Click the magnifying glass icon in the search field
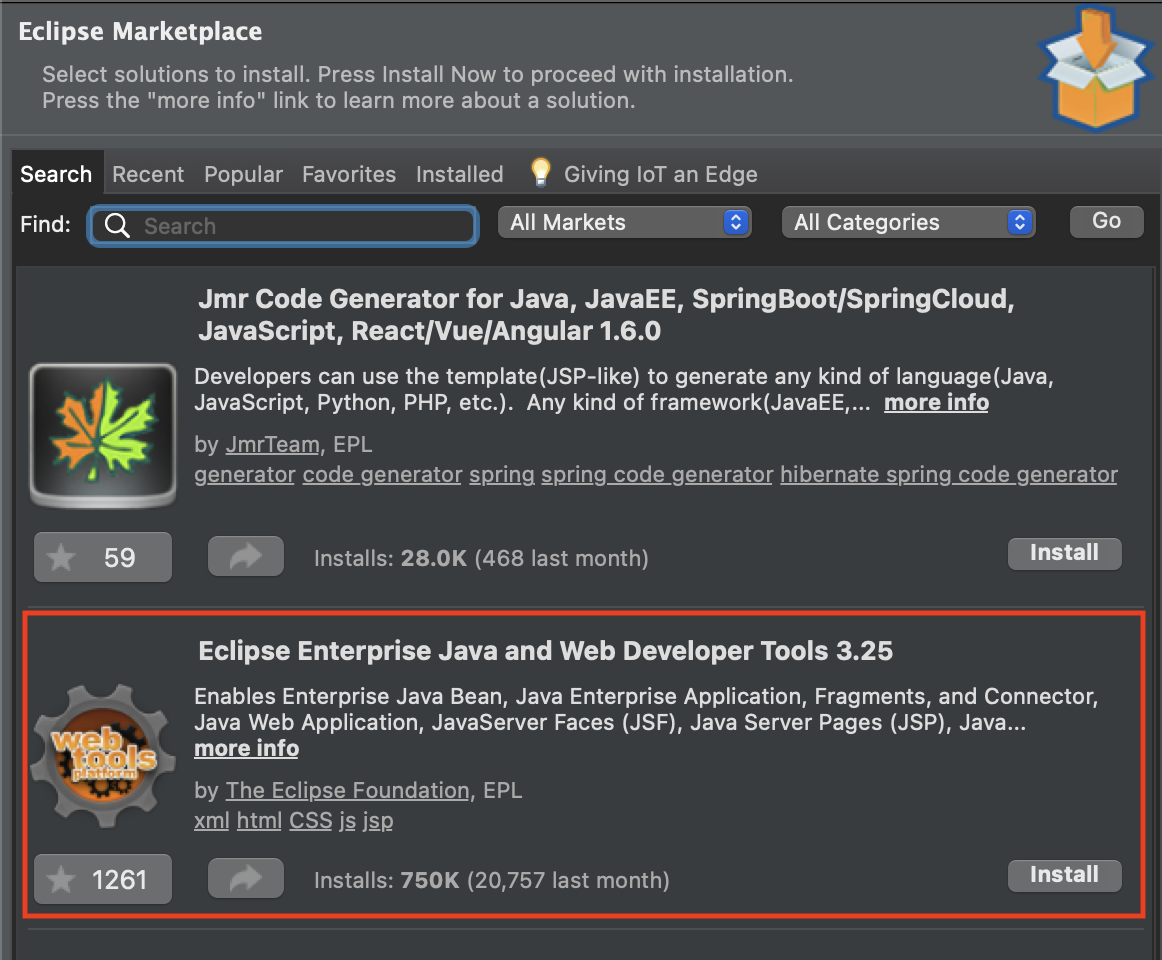 tap(117, 226)
